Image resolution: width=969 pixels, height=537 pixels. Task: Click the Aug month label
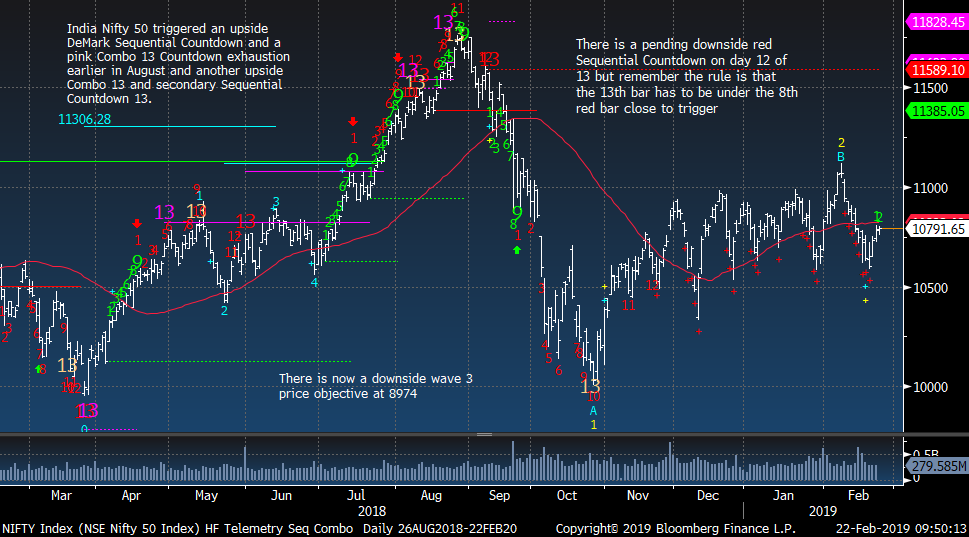(x=431, y=496)
